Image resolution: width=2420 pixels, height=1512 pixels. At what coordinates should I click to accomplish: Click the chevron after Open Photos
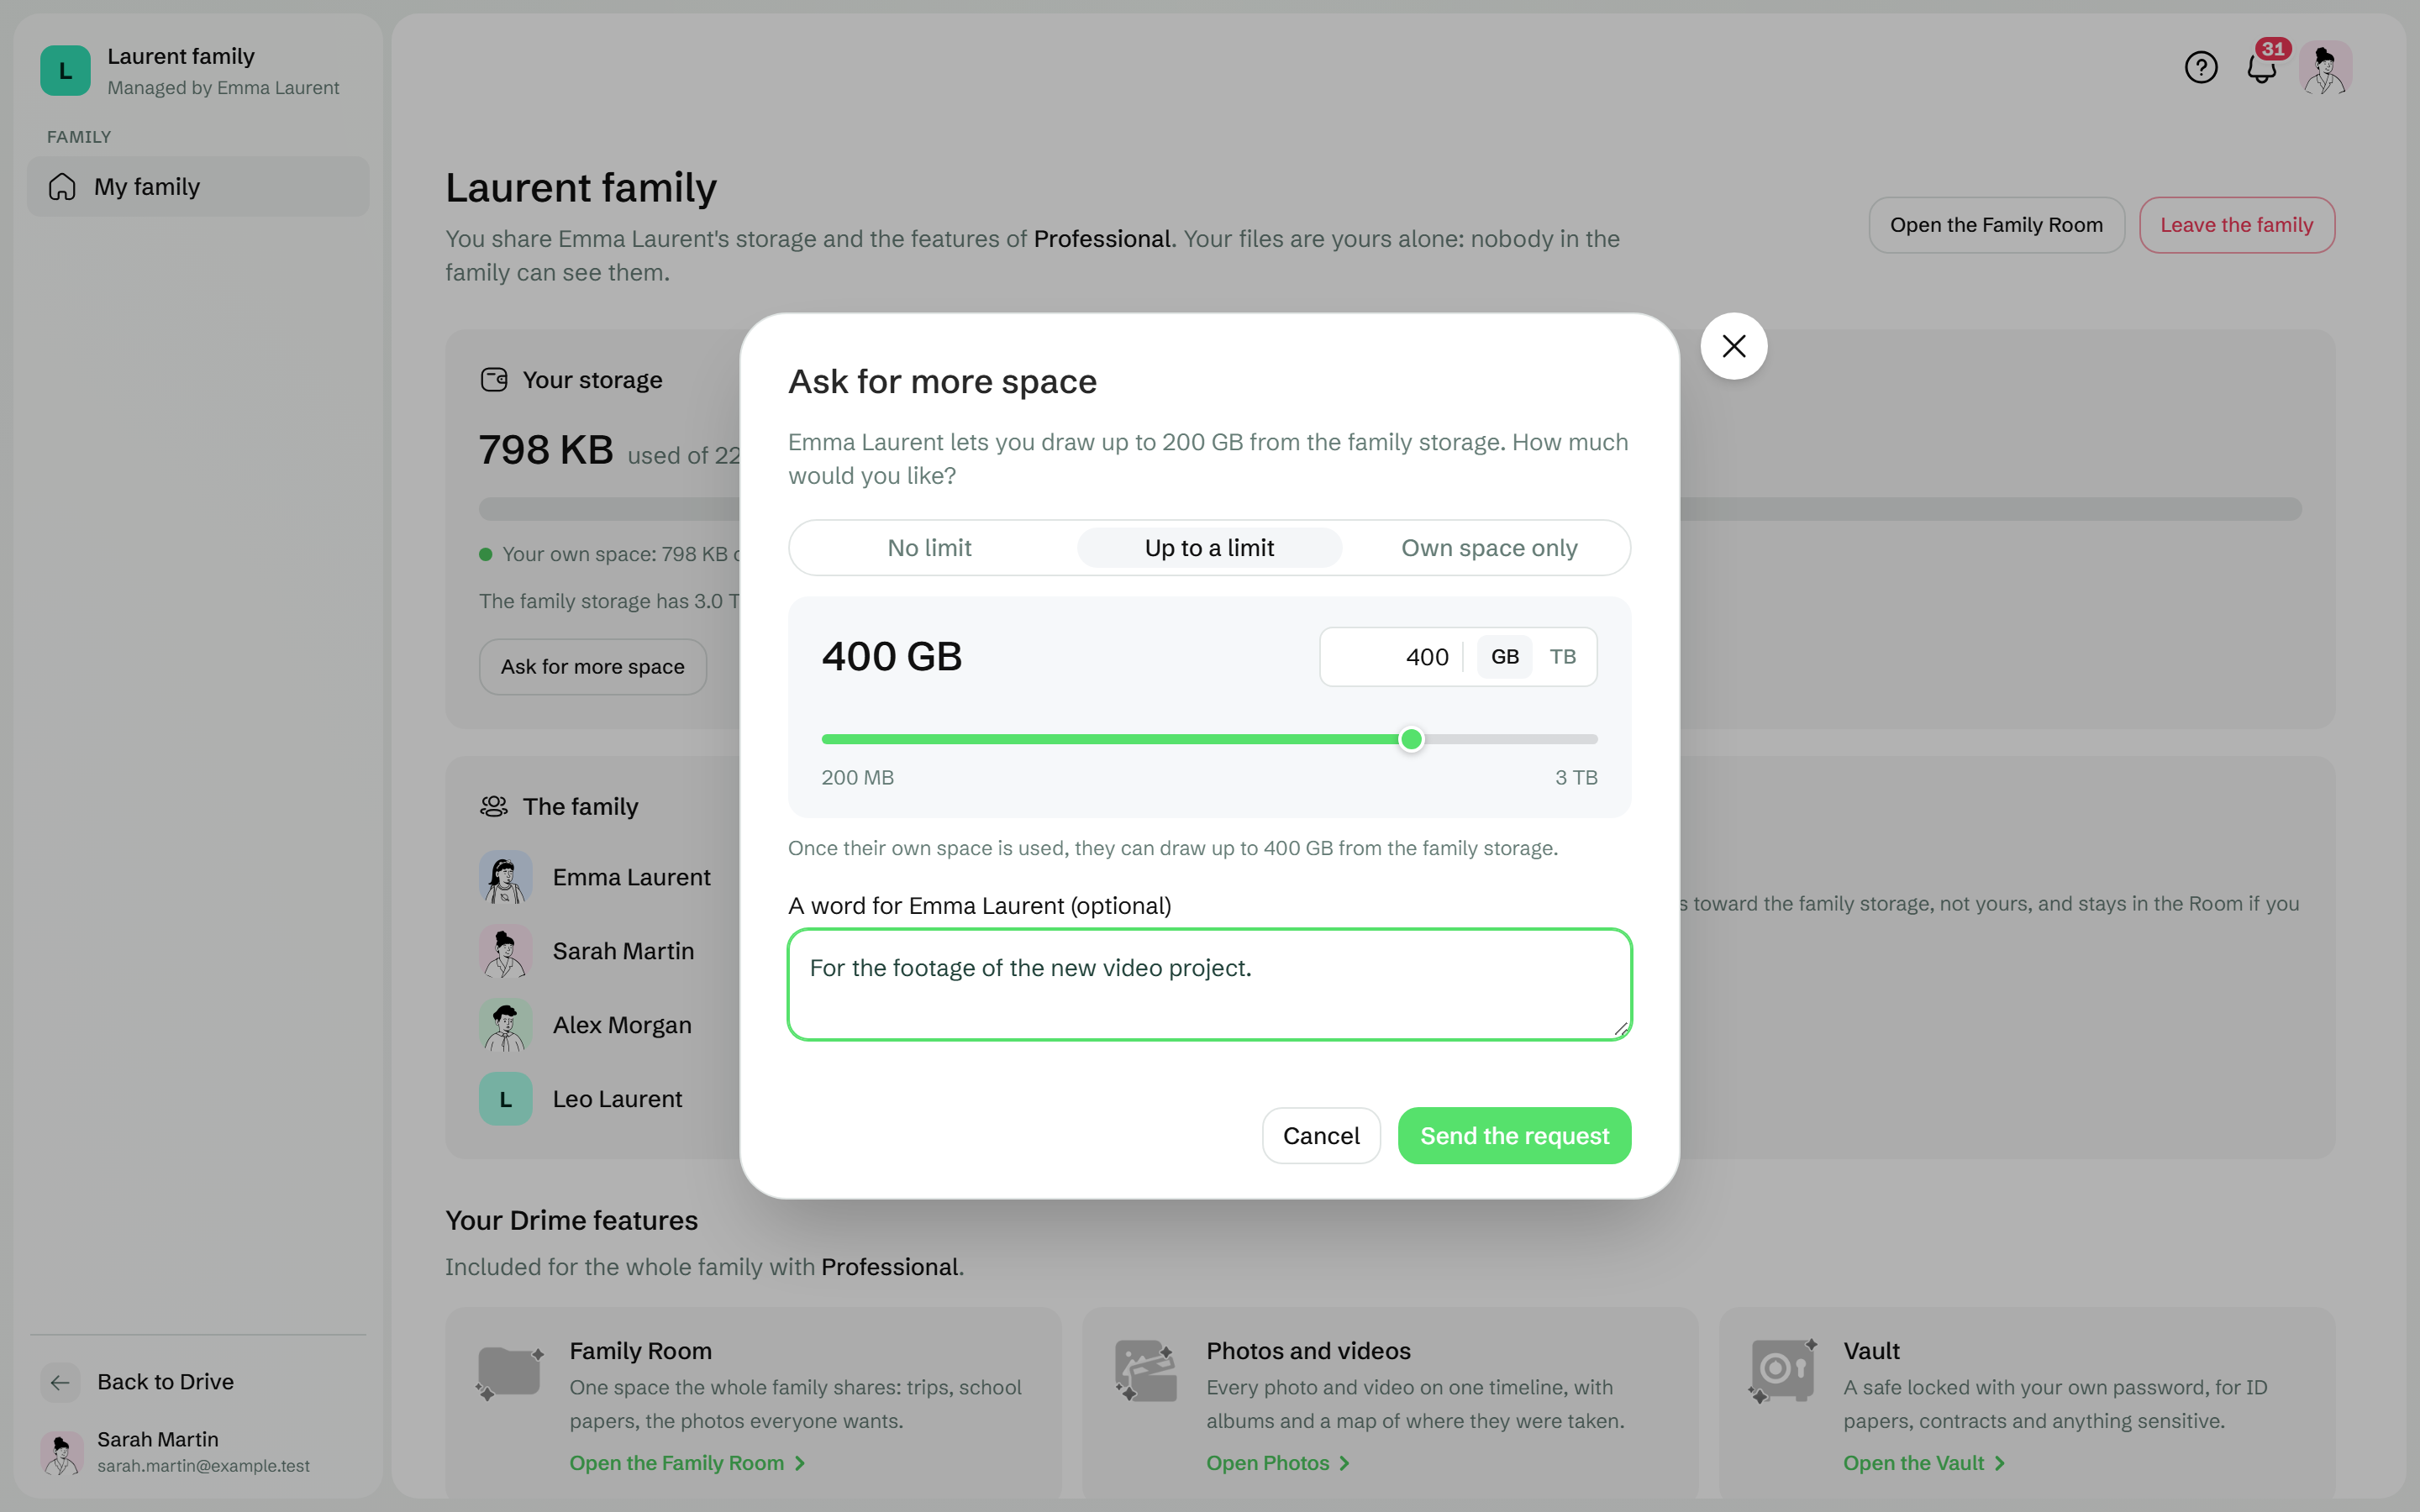1345,1464
